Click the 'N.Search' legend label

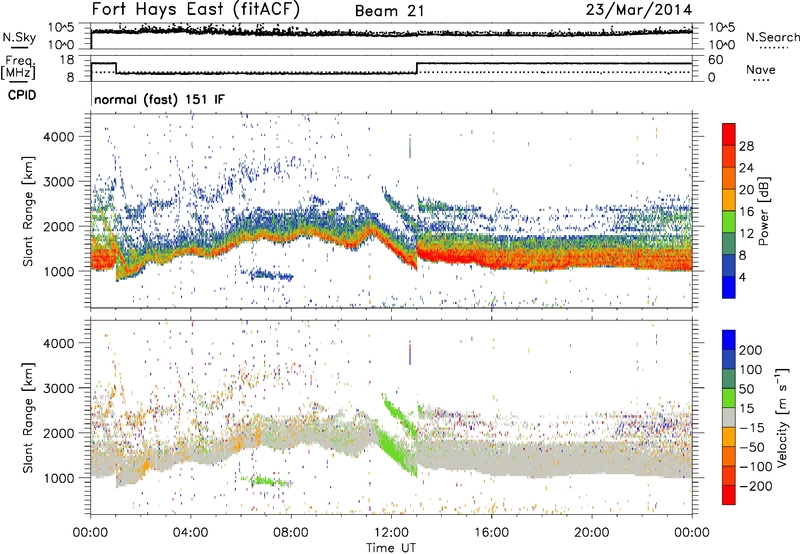772,37
